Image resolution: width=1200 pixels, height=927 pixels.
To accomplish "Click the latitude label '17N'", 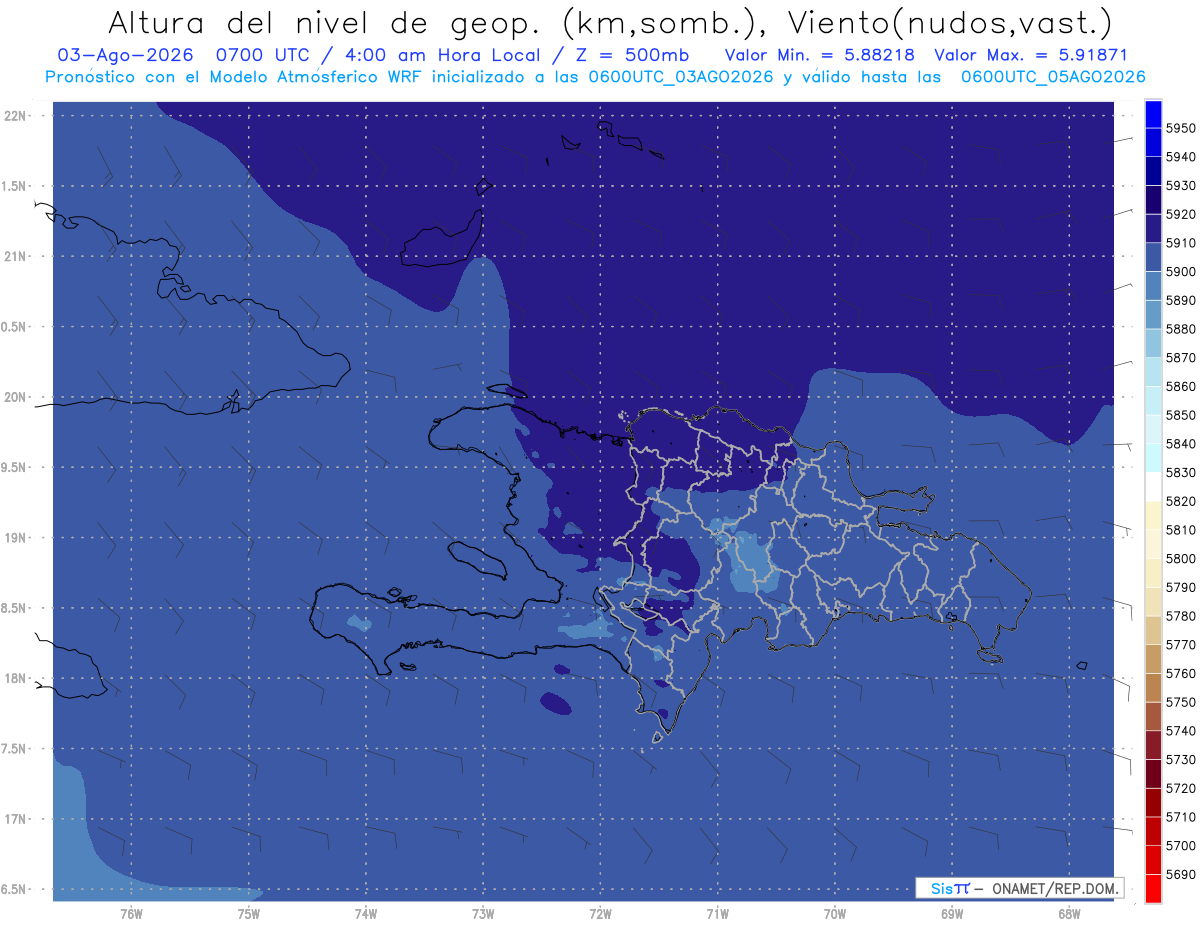I will click(15, 819).
